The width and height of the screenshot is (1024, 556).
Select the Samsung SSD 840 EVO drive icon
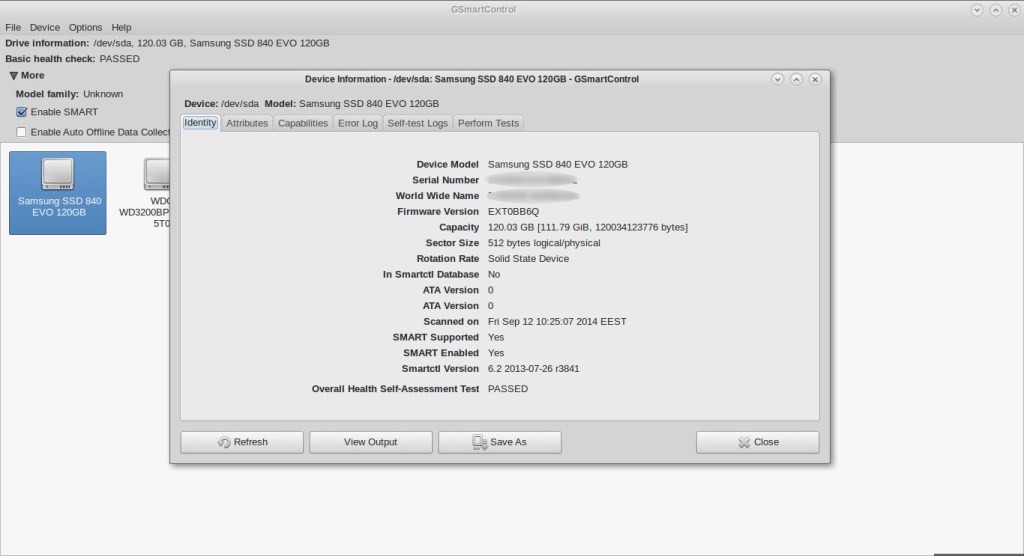[x=57, y=192]
